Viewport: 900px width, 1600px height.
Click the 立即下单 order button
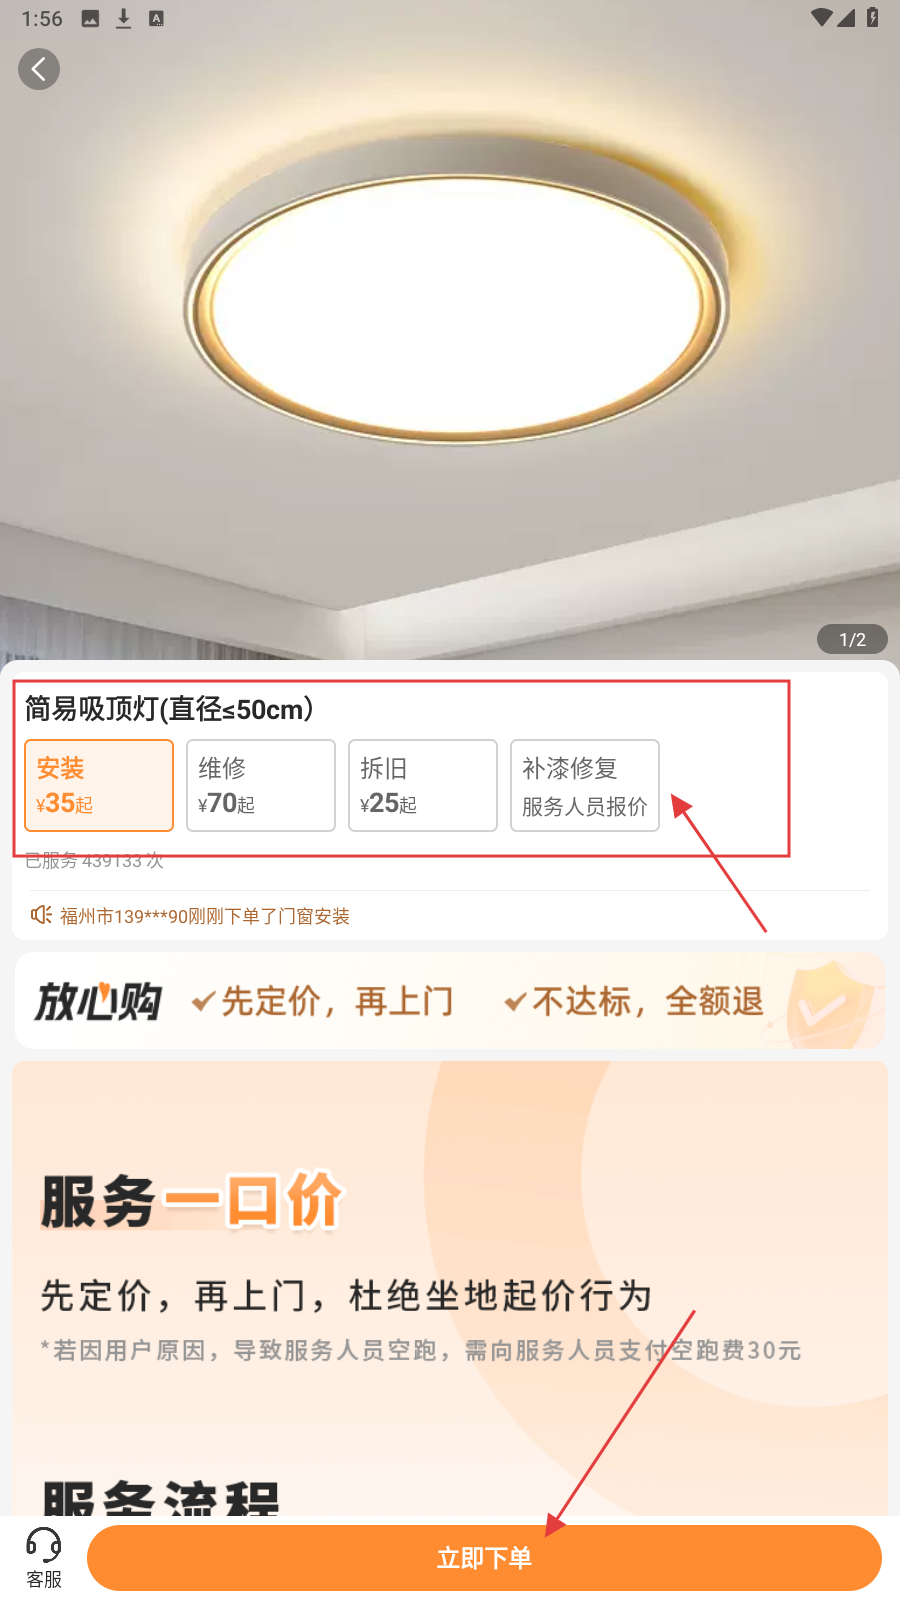click(484, 1558)
